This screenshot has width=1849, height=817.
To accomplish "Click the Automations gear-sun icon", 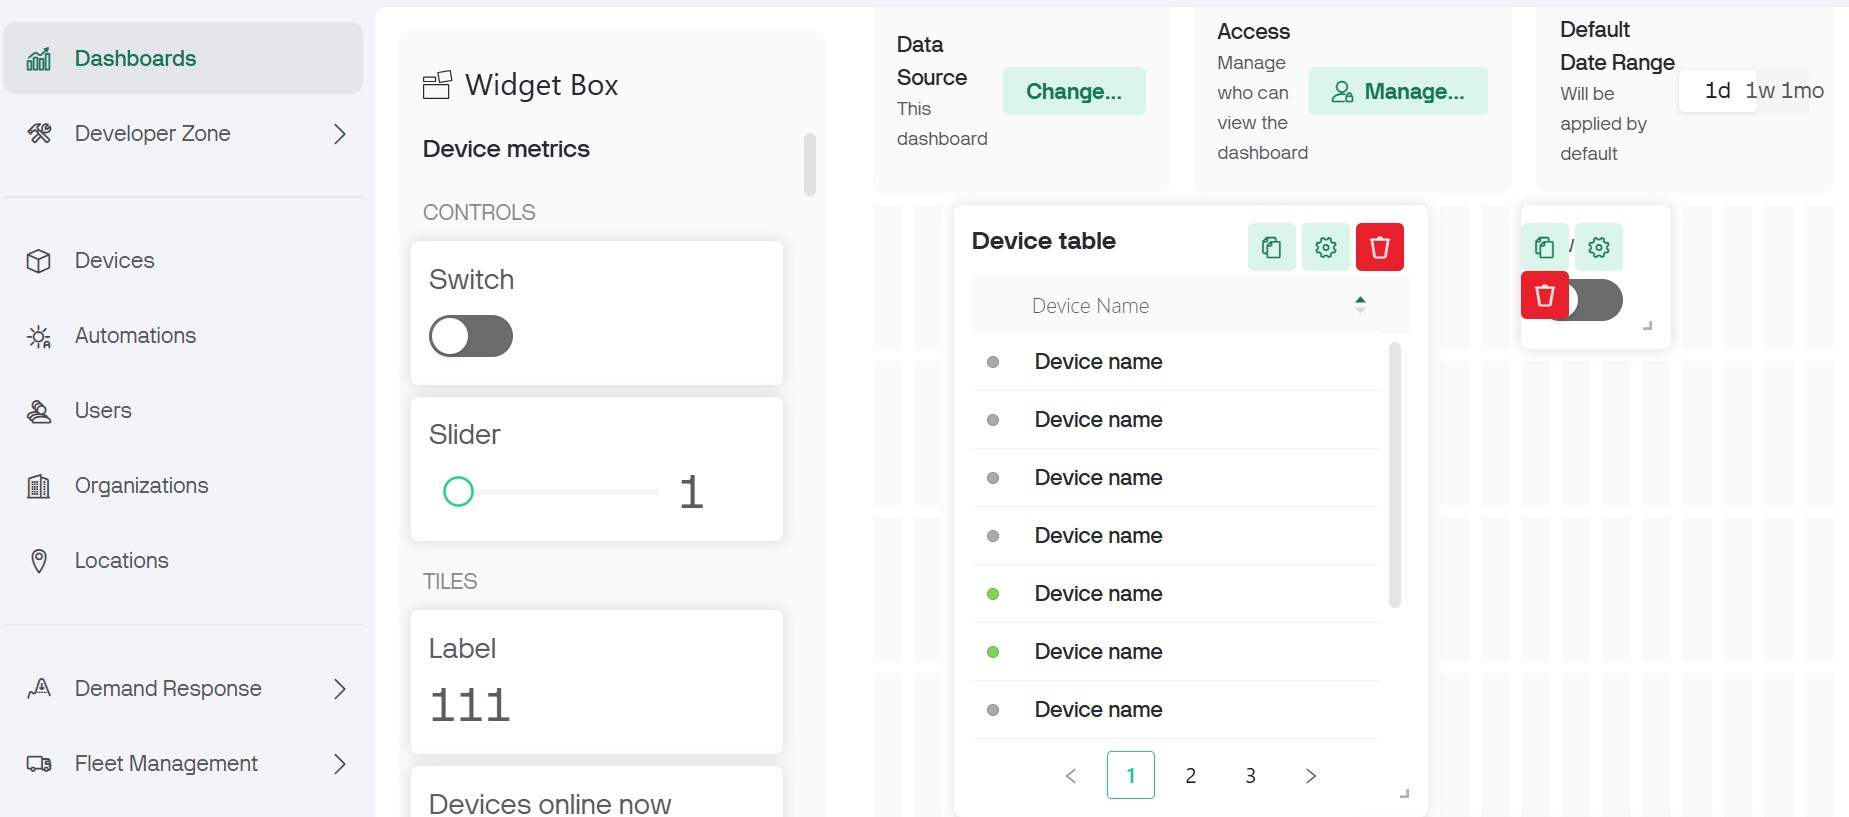I will 39,336.
